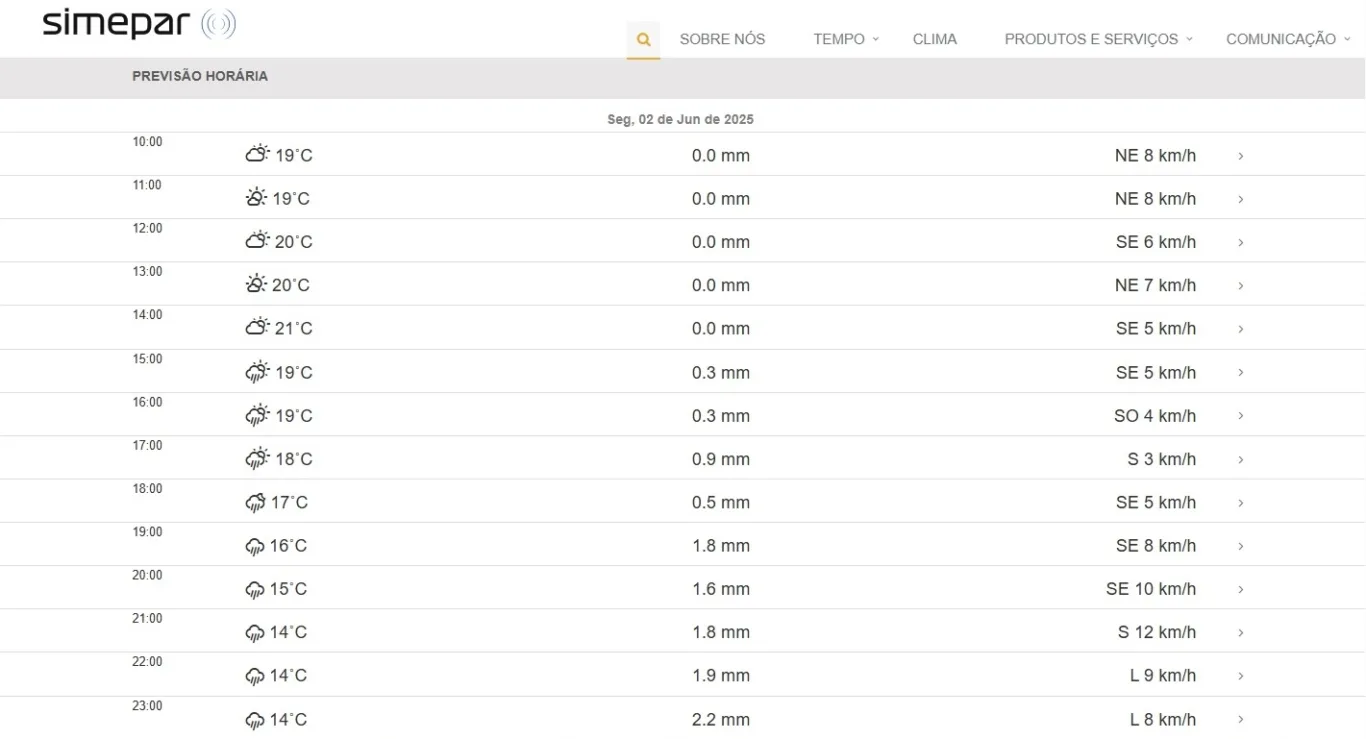The height and width of the screenshot is (739, 1366).
Task: Click the rain cloud icon for 23:00
Action: (255, 720)
